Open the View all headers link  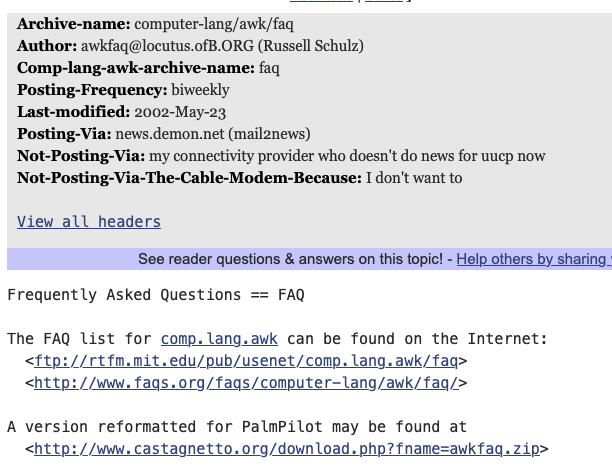coord(89,222)
